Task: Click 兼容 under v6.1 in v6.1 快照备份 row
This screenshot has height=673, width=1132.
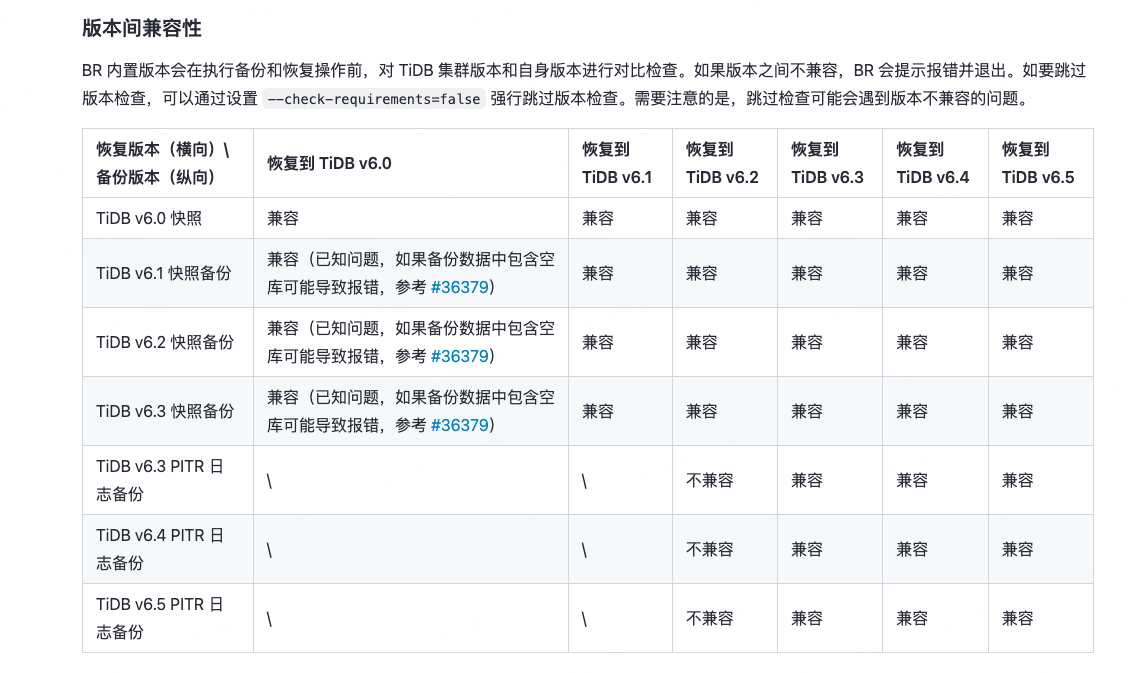Action: tap(598, 274)
